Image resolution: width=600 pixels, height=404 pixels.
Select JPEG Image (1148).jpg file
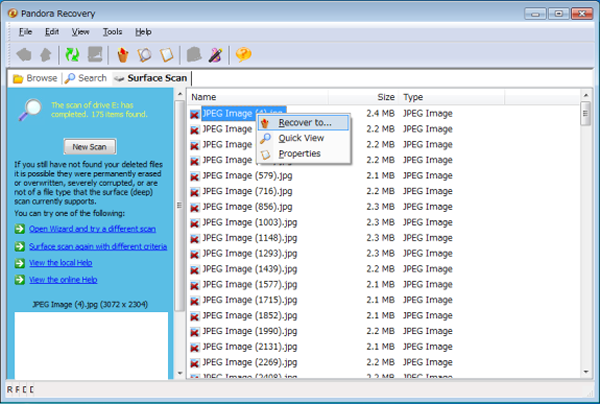249,238
